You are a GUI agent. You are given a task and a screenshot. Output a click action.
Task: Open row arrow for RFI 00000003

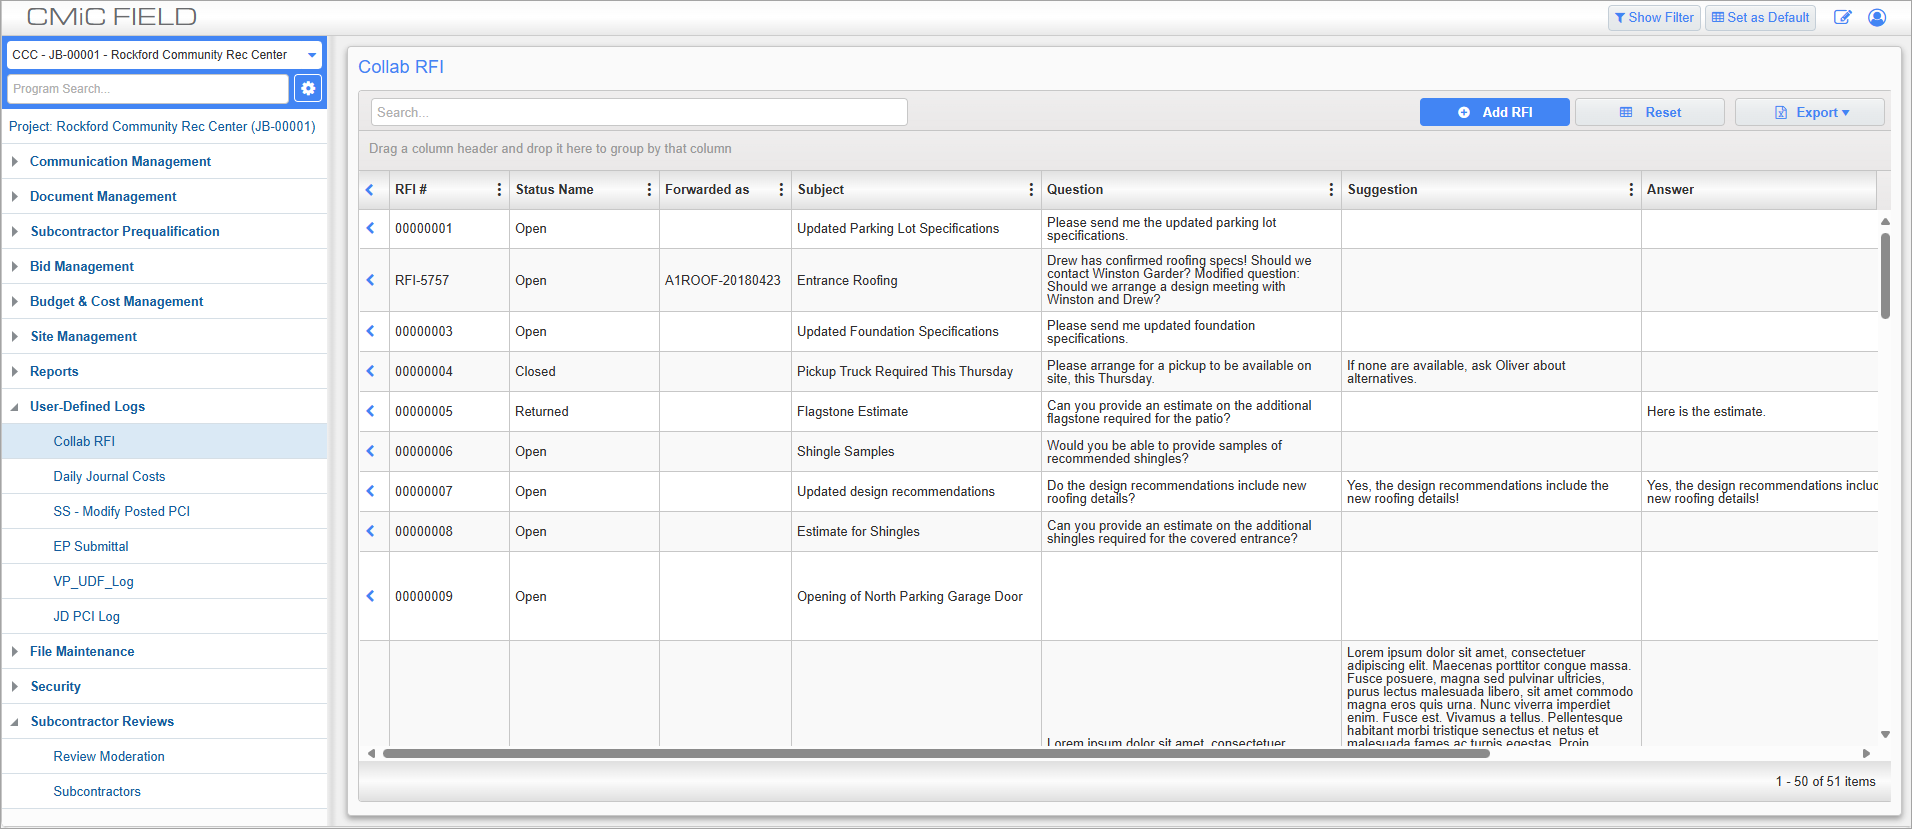[370, 331]
